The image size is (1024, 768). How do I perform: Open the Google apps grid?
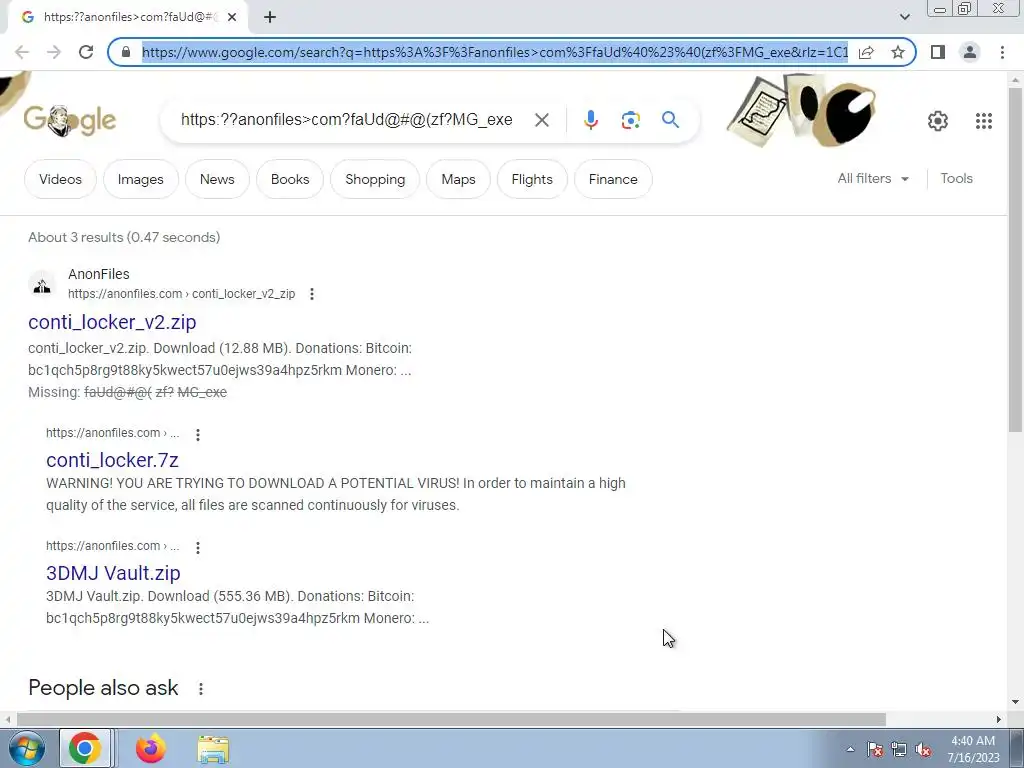click(x=984, y=121)
